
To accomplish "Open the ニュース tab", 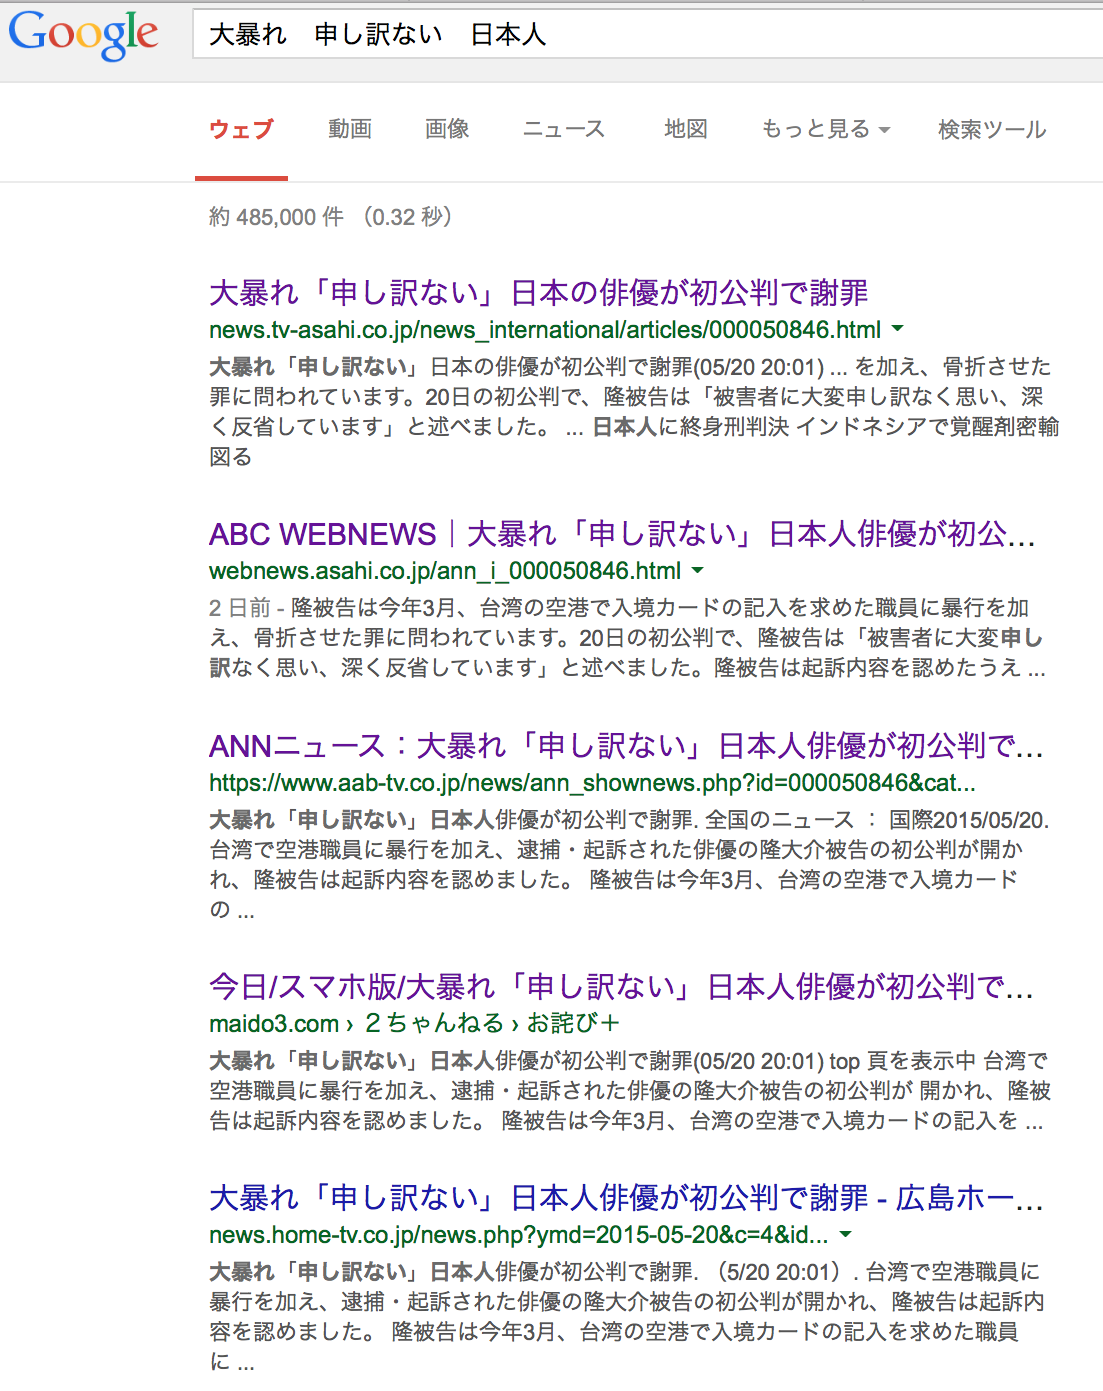I will pyautogui.click(x=564, y=129).
